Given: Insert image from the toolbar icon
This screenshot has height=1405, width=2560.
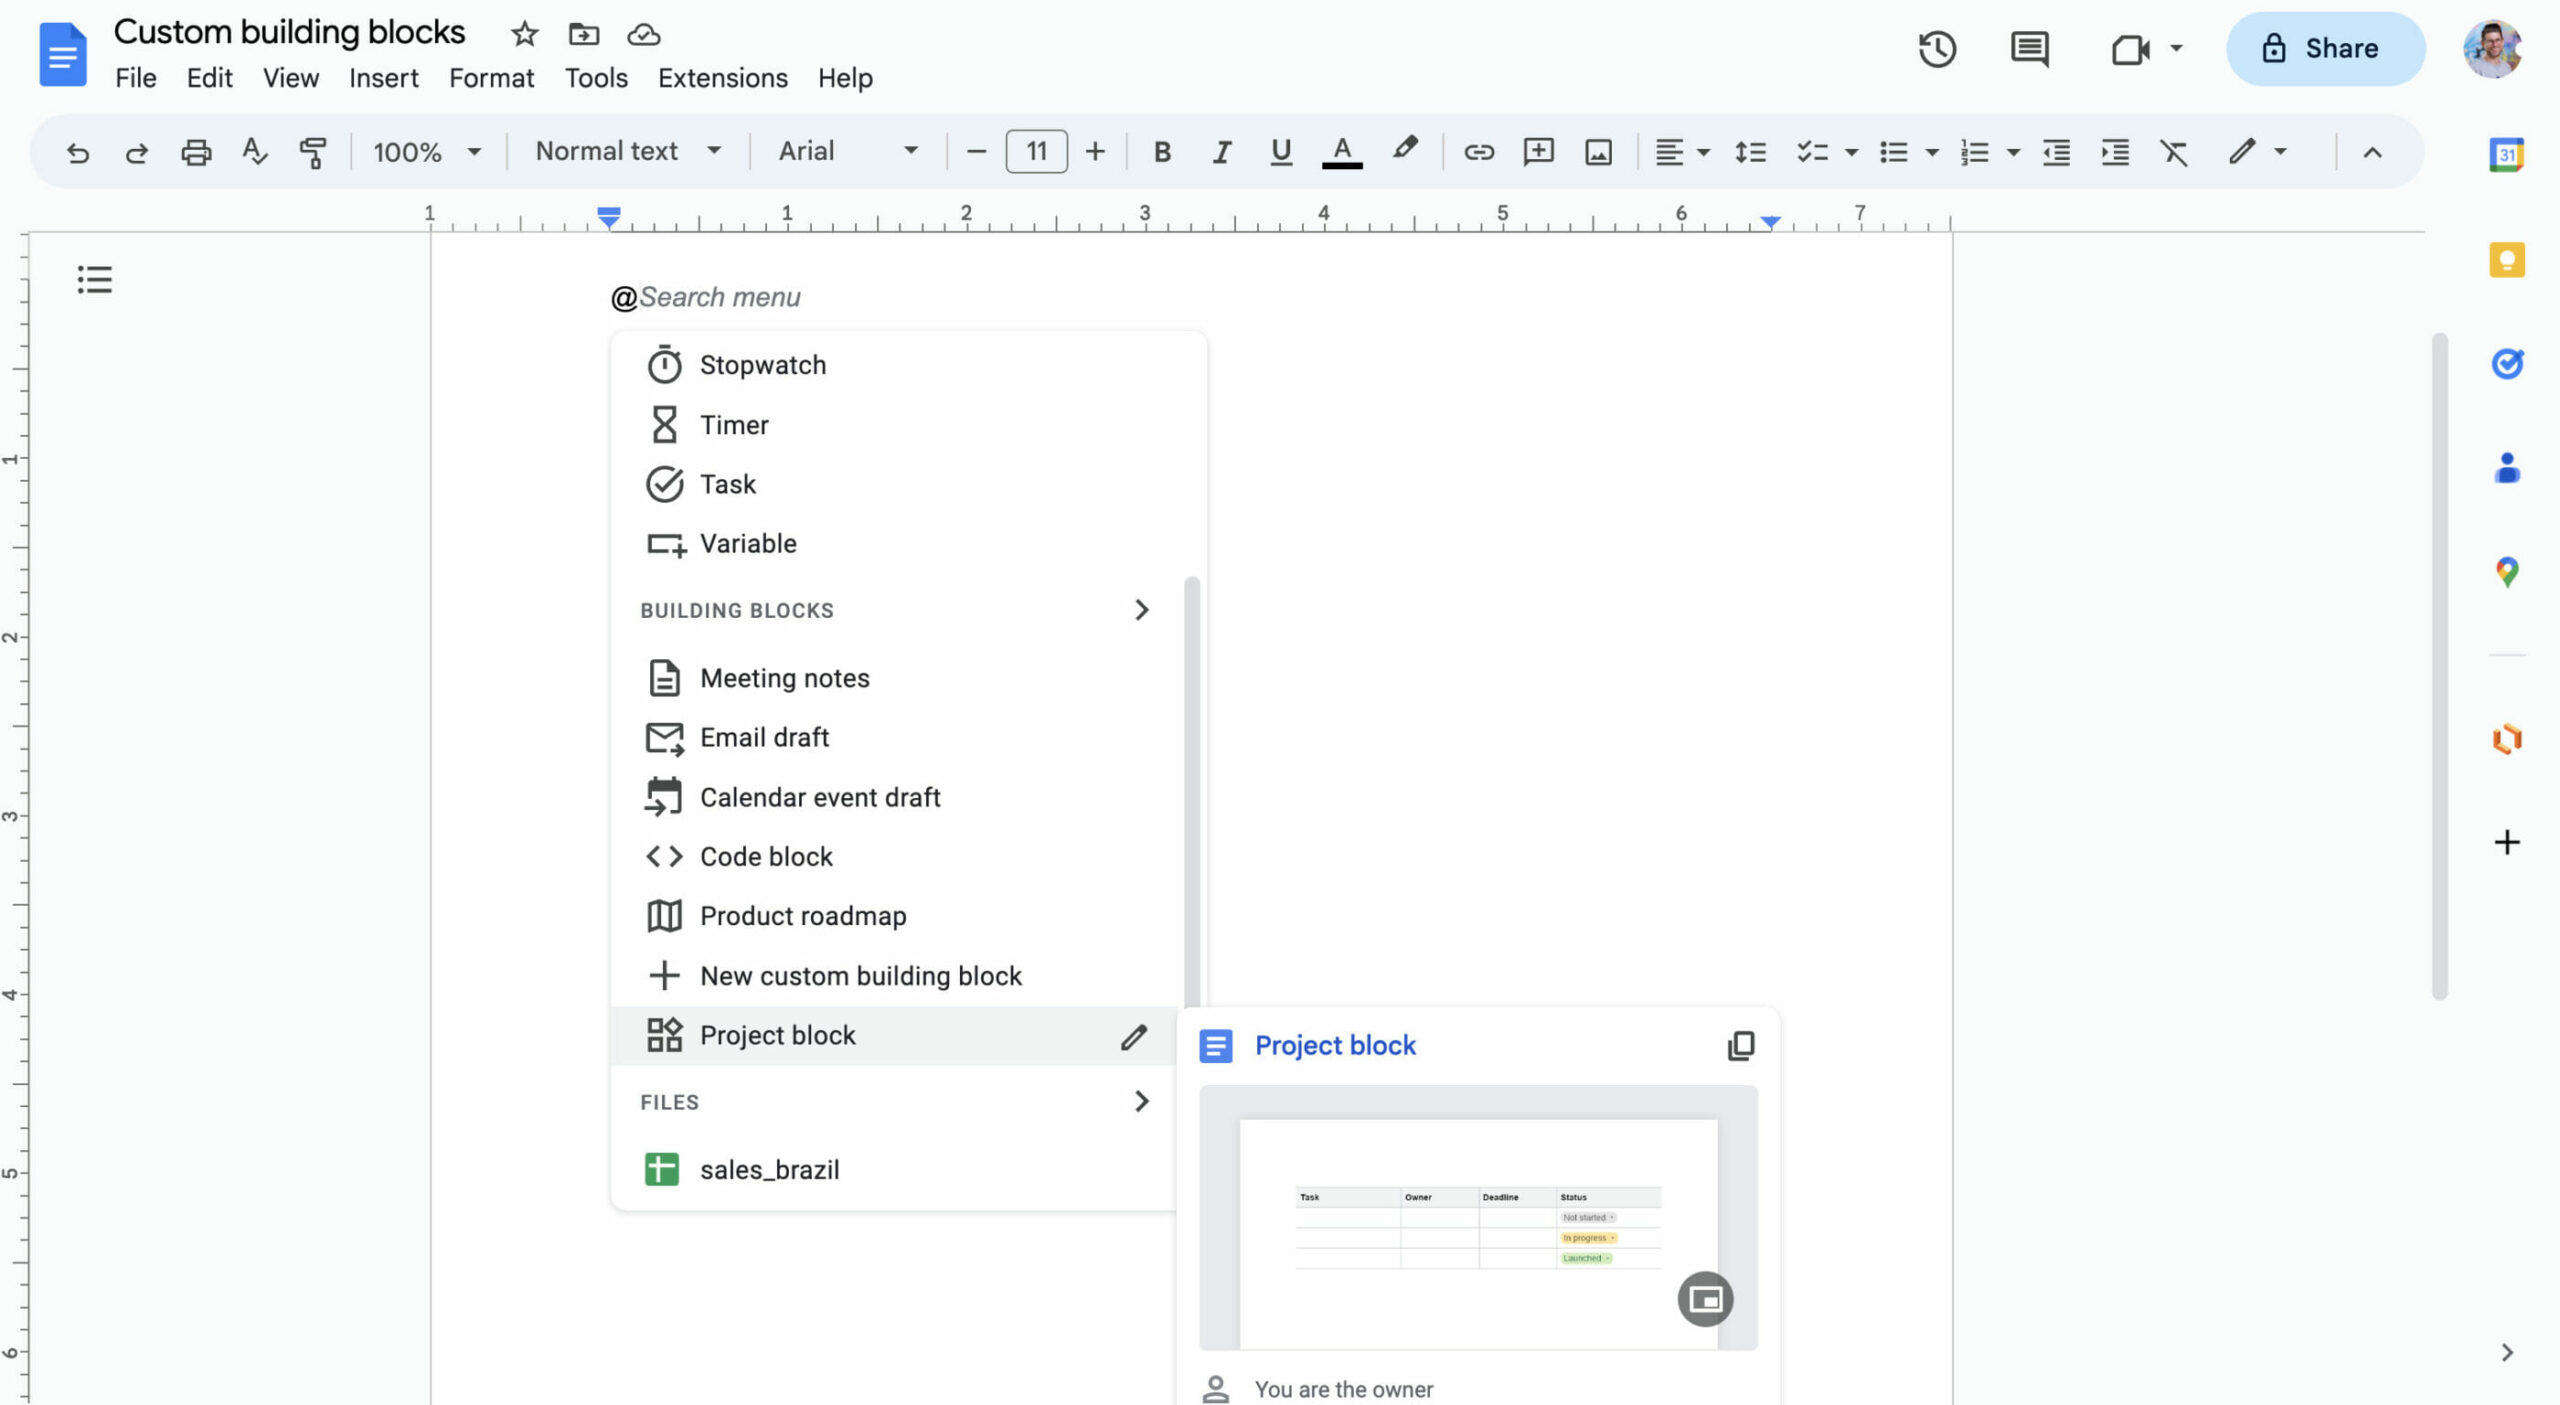Looking at the screenshot, I should click(1598, 152).
